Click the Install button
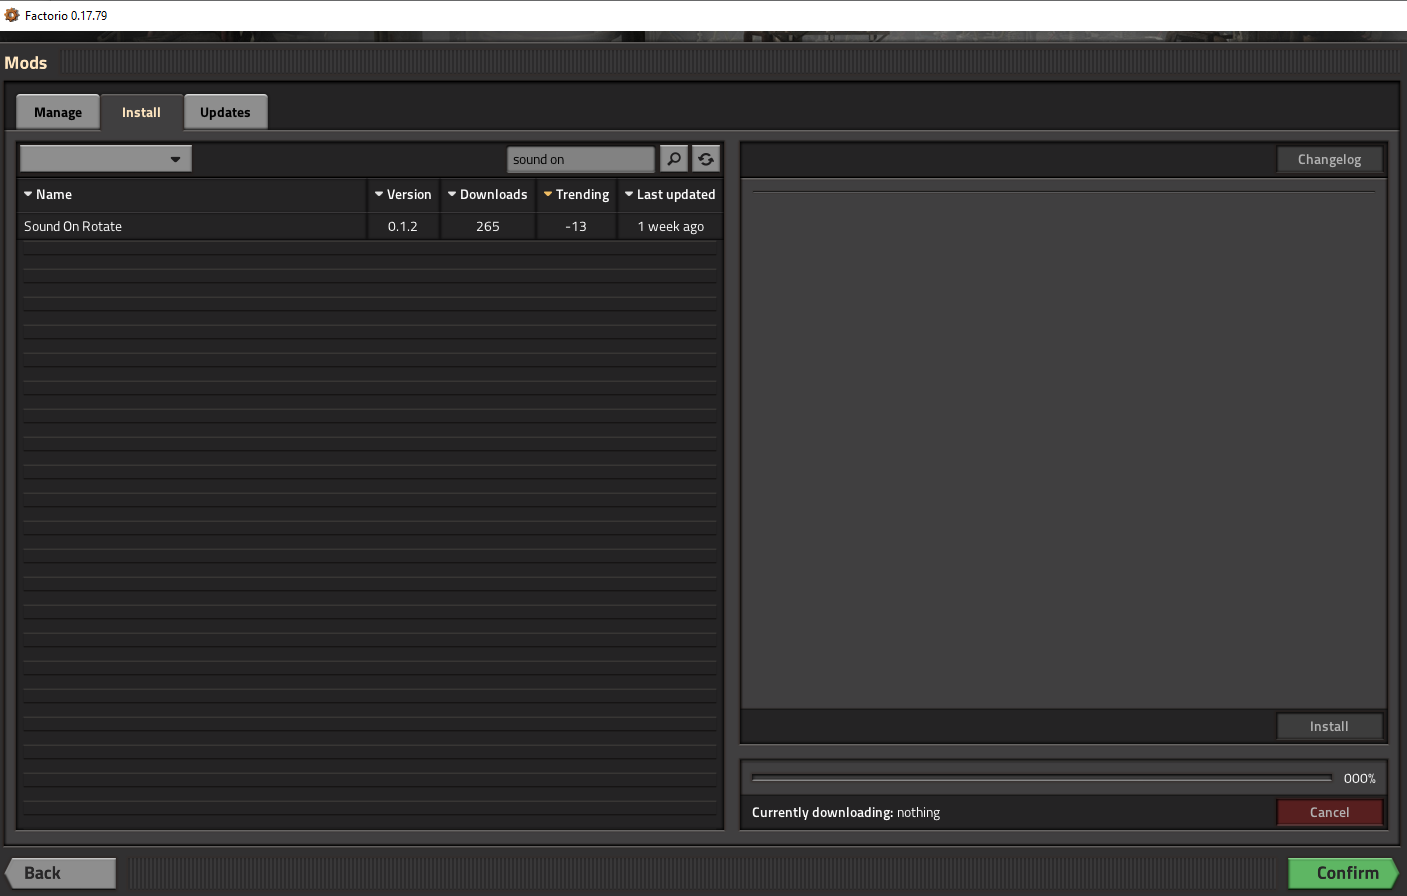 [1329, 726]
